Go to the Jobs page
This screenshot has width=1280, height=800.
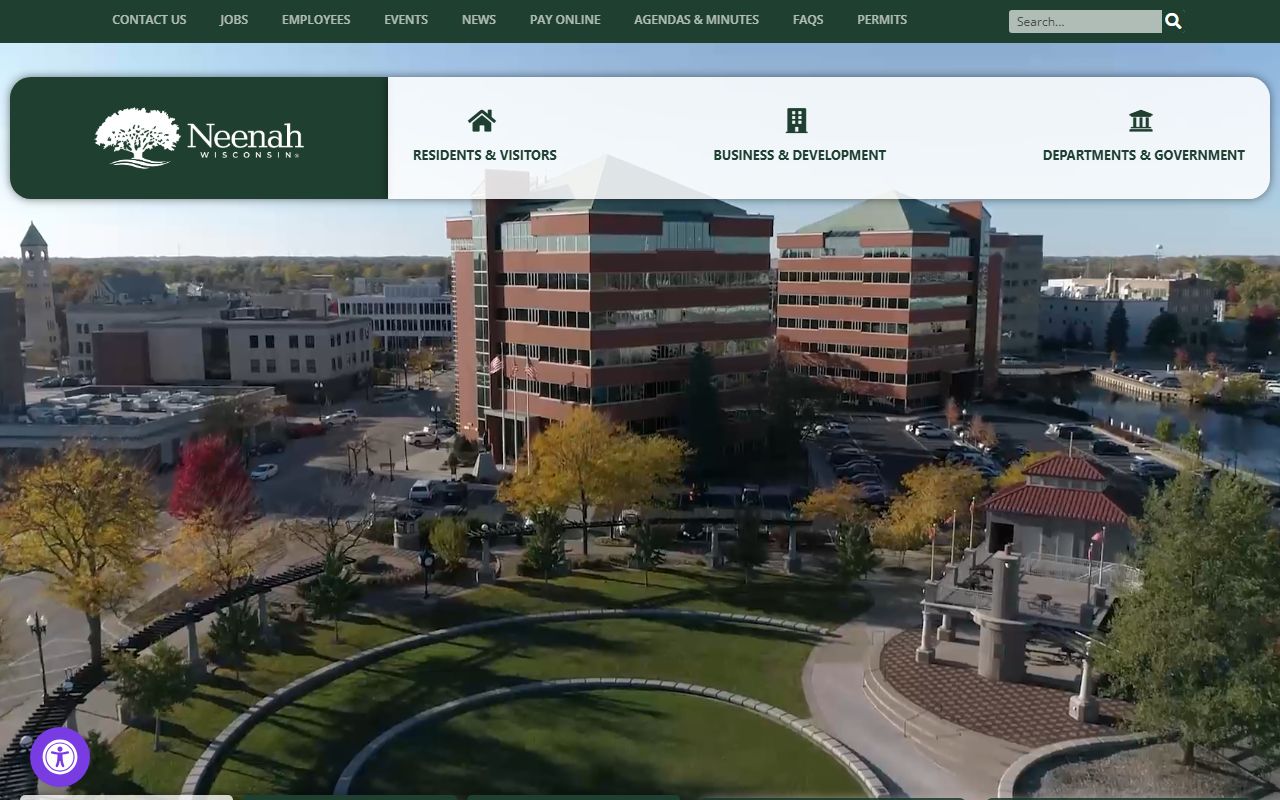pos(234,20)
